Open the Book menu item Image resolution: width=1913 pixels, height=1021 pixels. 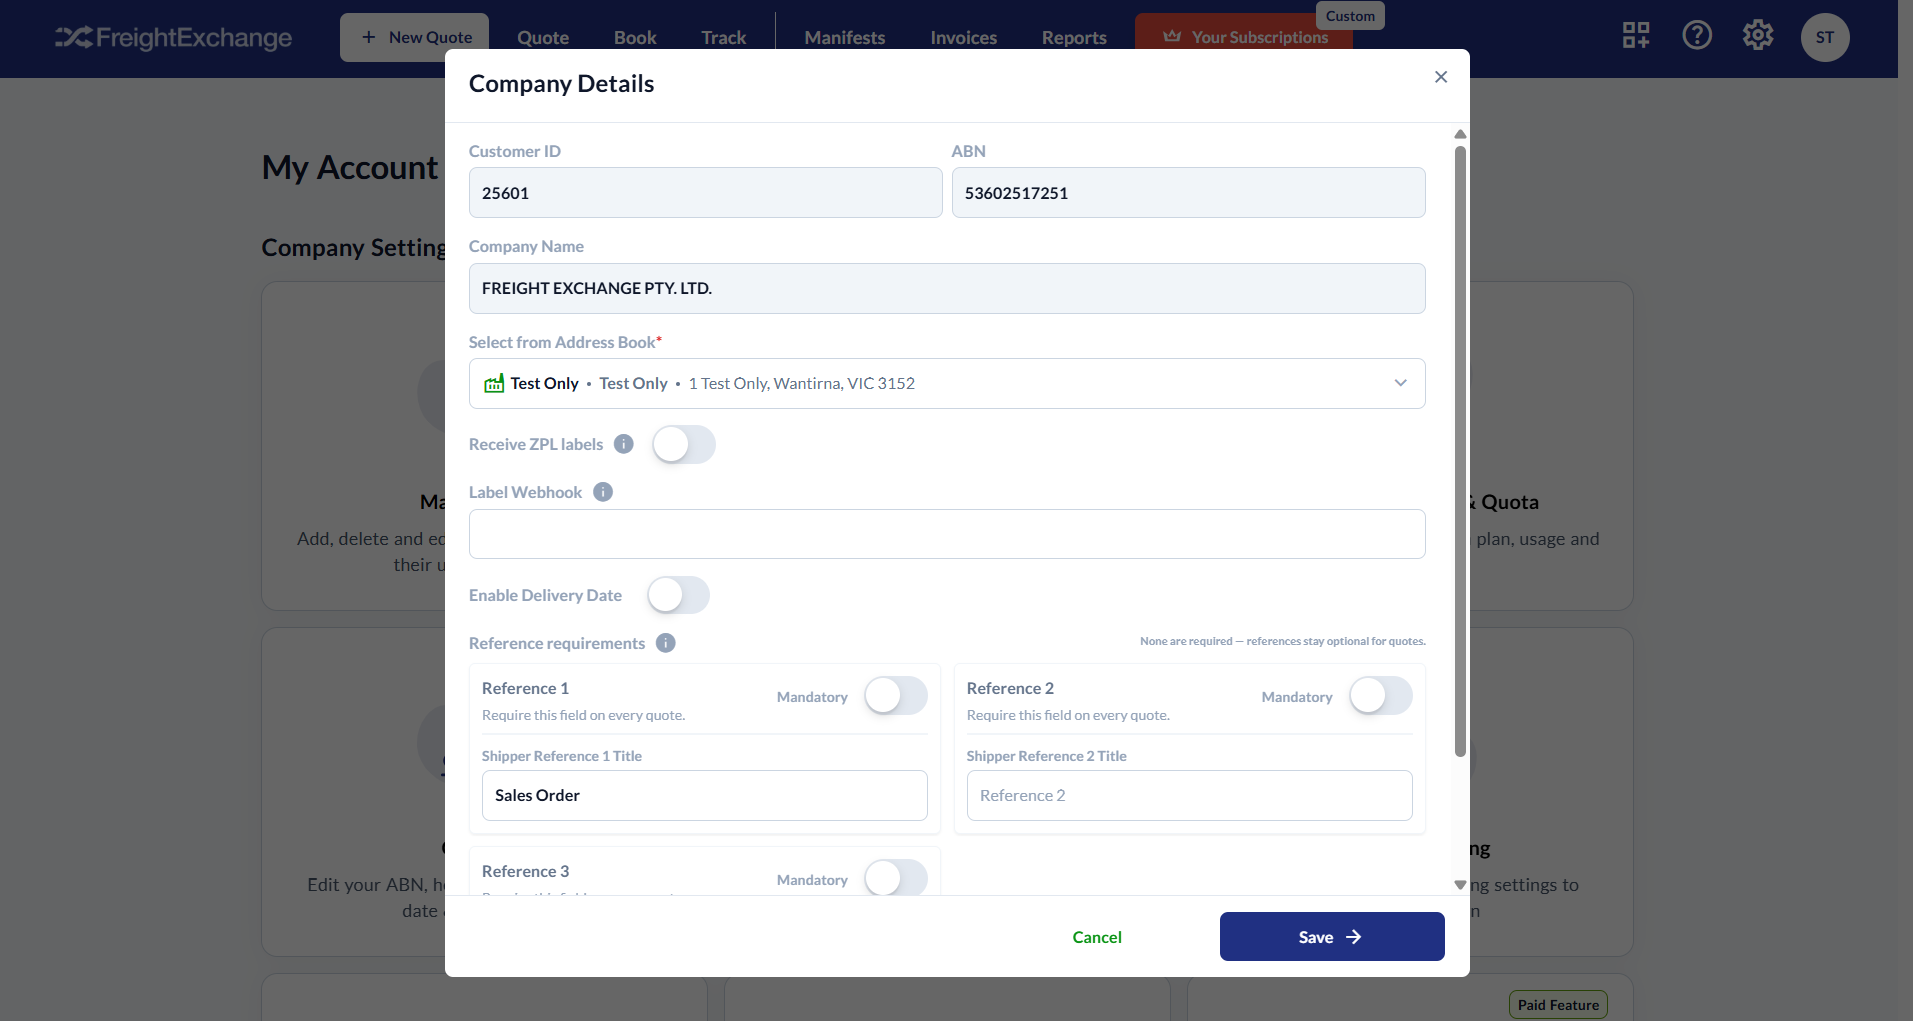635,38
